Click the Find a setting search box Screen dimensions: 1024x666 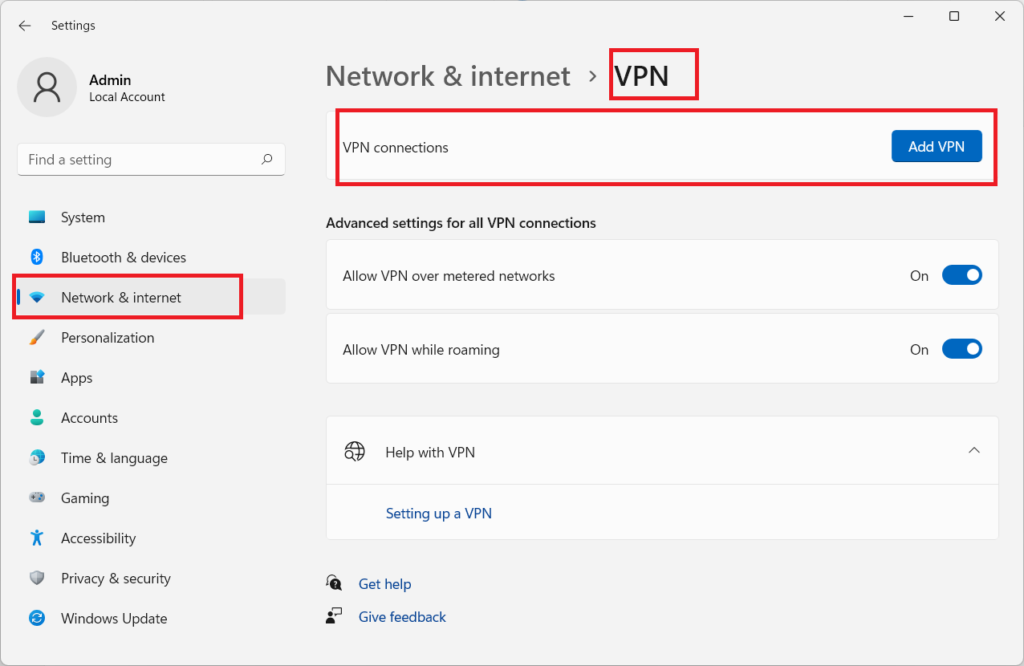click(151, 159)
